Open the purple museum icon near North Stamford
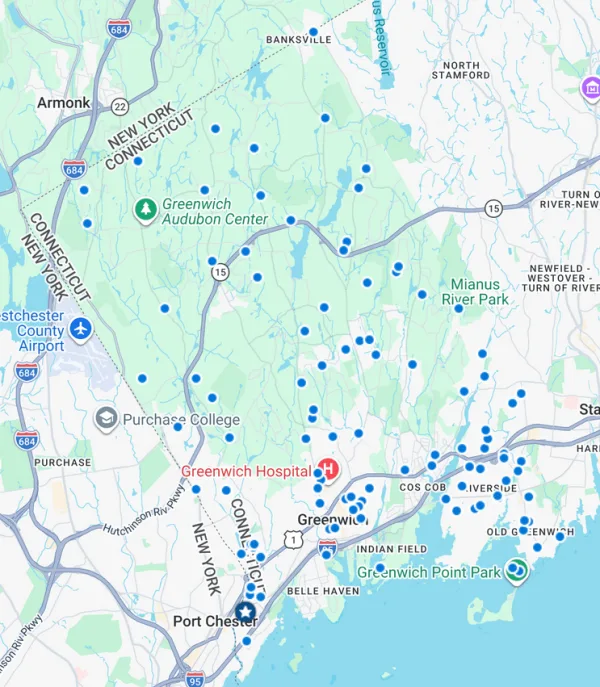The height and width of the screenshot is (687, 600). tap(589, 90)
